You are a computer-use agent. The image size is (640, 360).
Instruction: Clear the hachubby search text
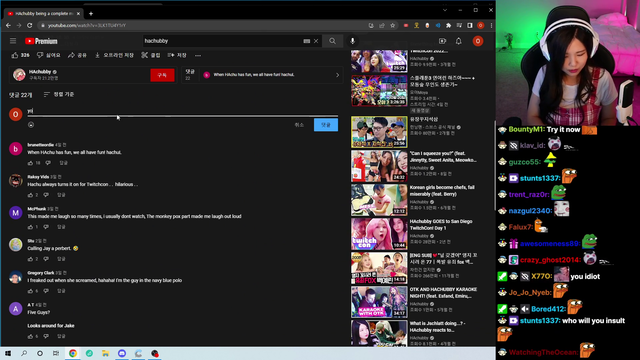point(316,41)
